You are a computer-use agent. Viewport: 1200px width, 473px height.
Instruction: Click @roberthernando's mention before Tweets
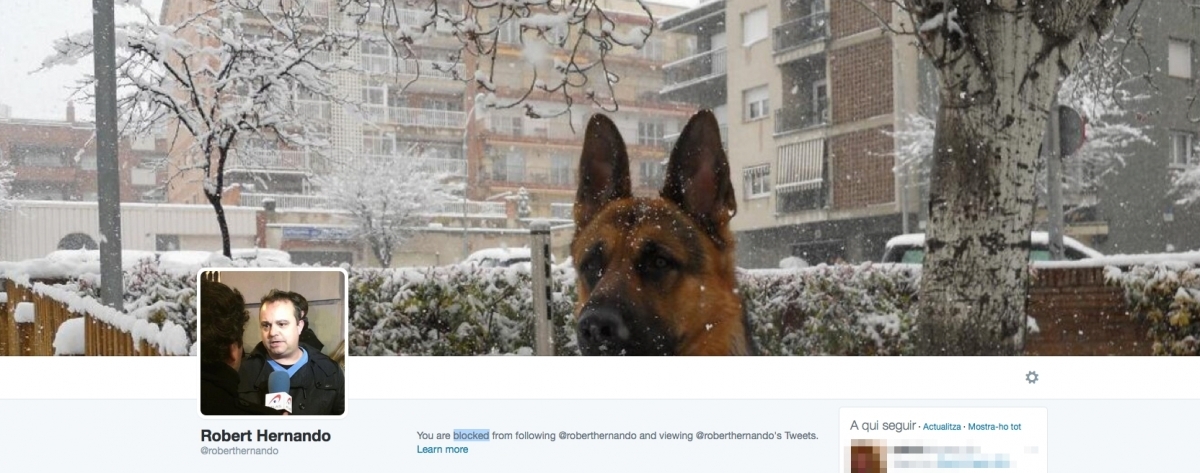coord(739,436)
